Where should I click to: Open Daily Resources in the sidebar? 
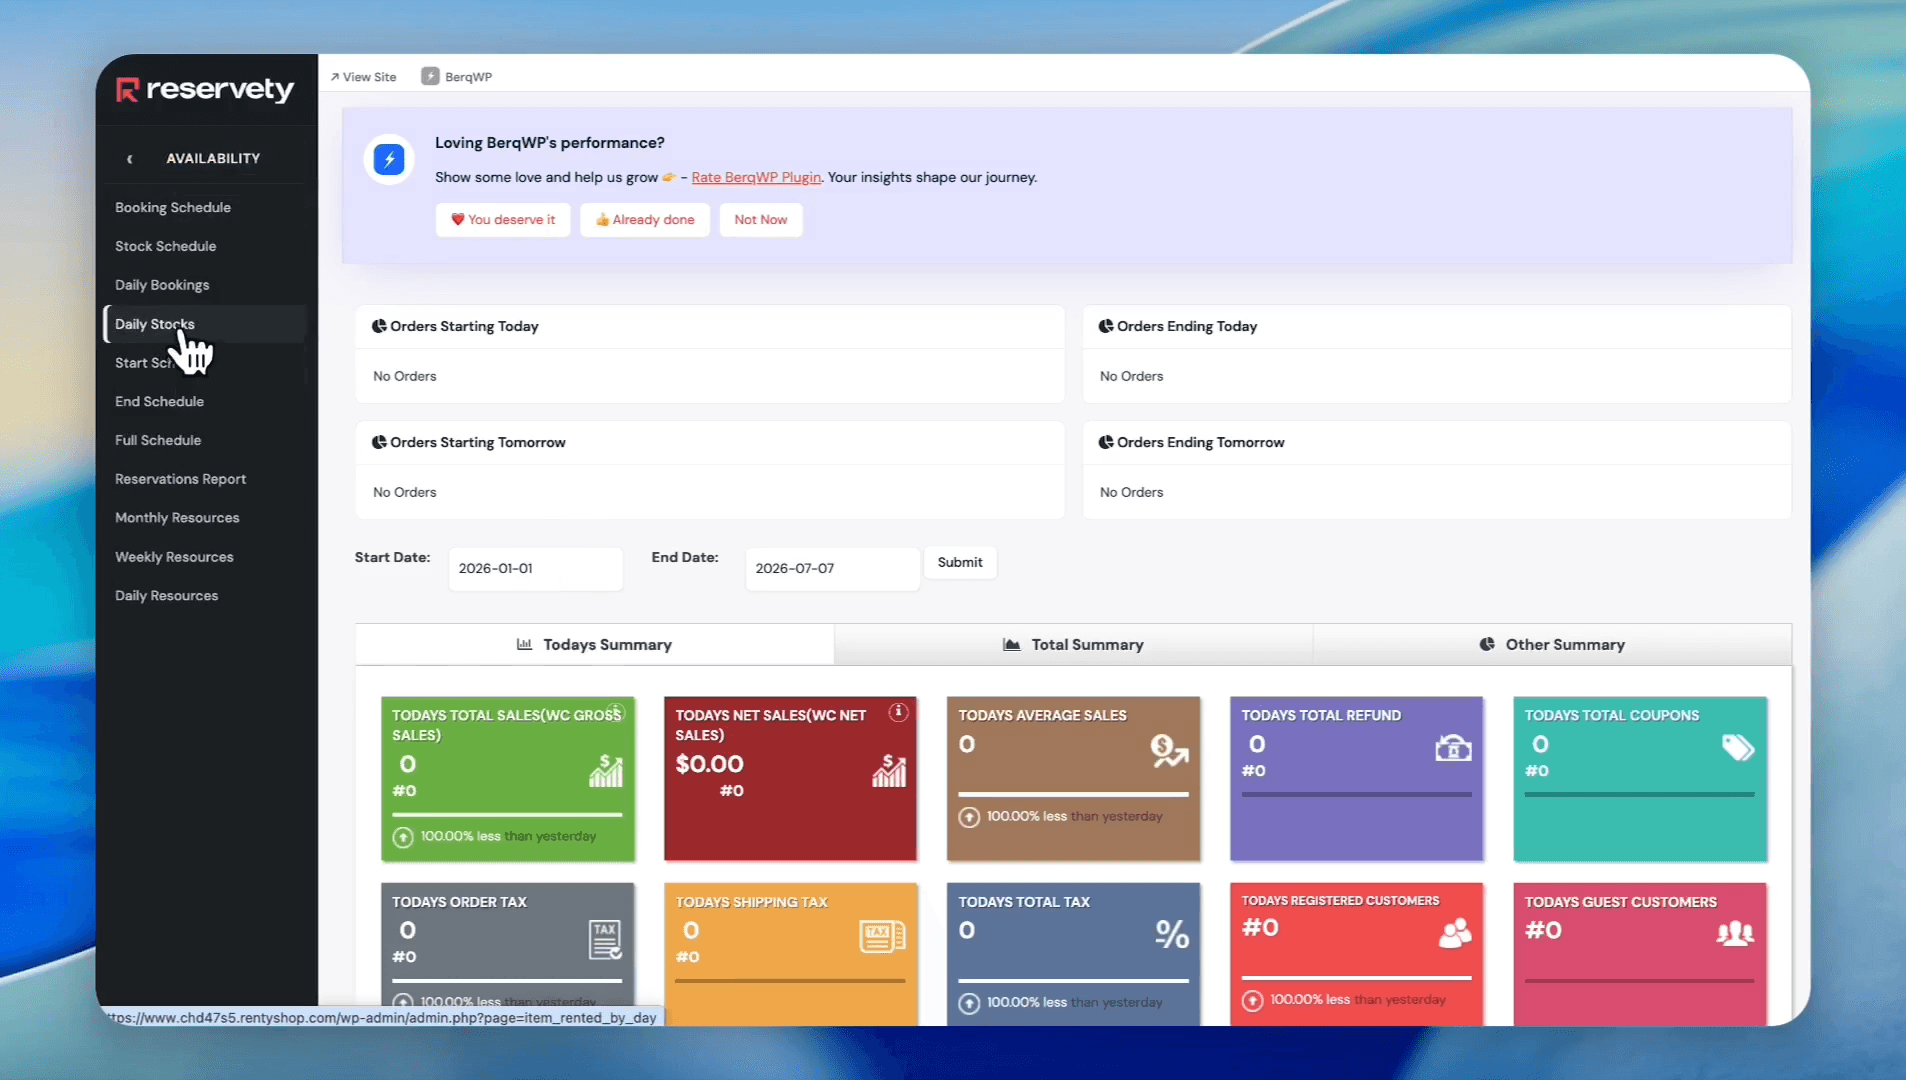point(166,596)
